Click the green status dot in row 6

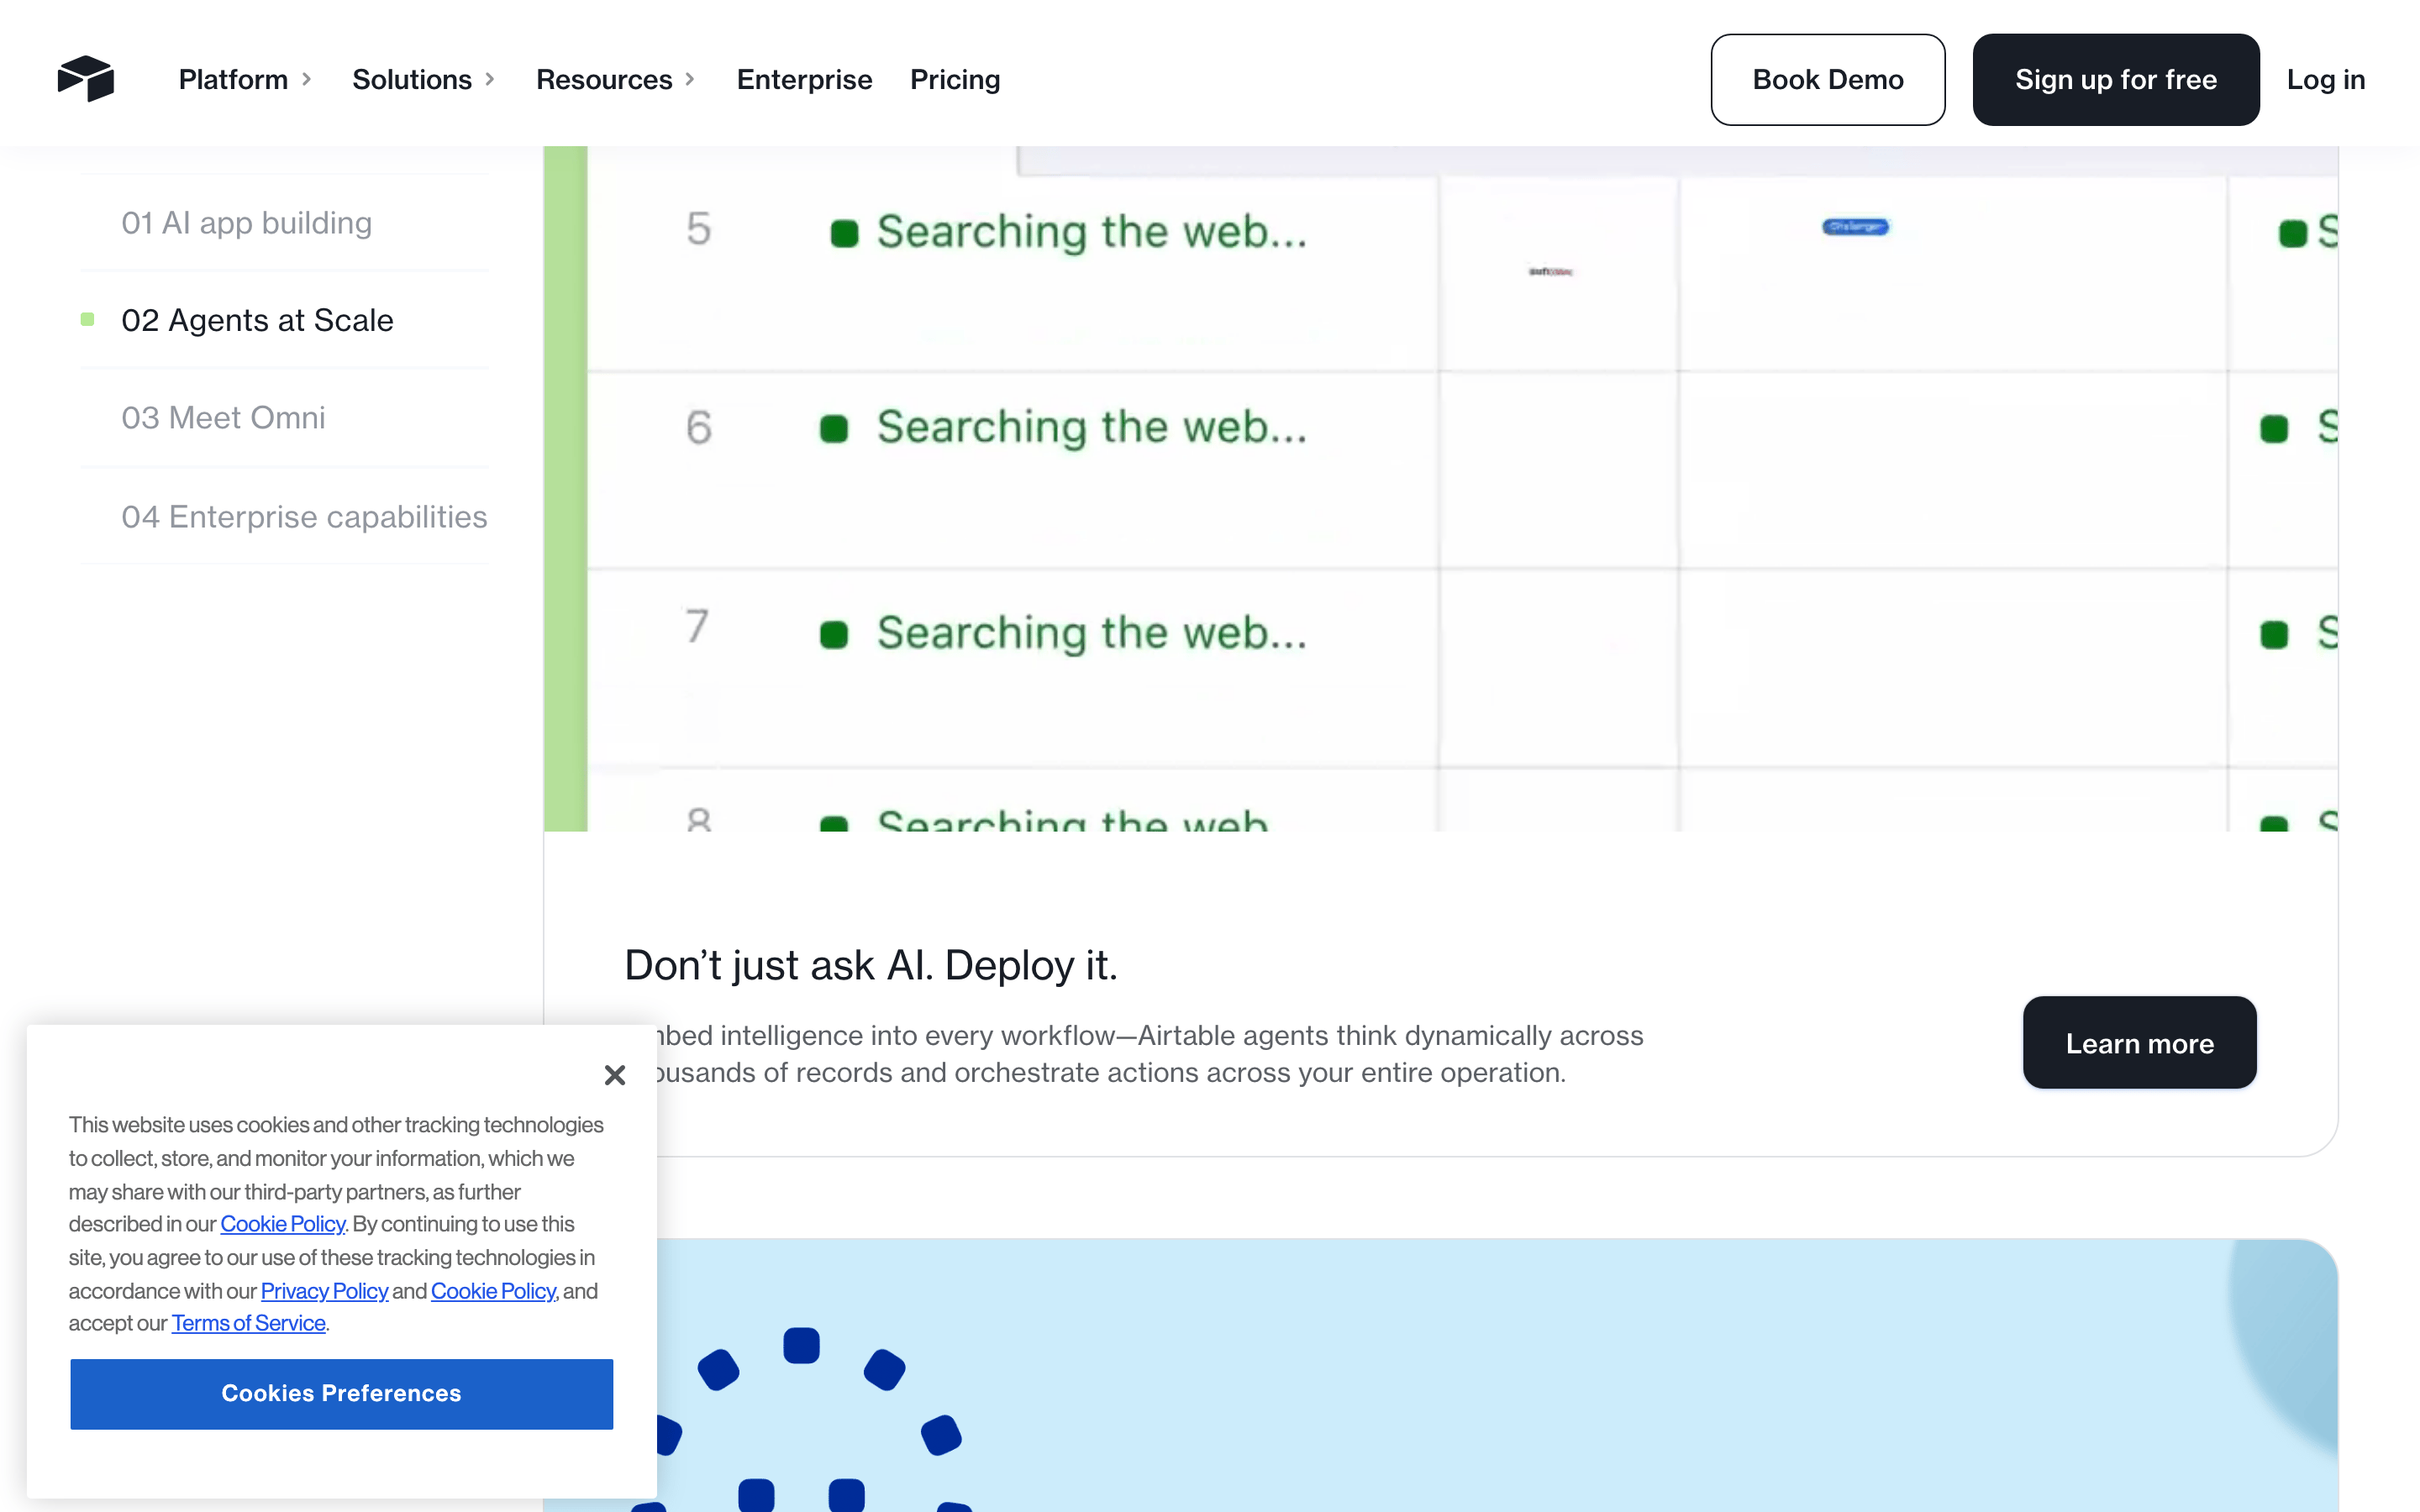[x=833, y=429]
